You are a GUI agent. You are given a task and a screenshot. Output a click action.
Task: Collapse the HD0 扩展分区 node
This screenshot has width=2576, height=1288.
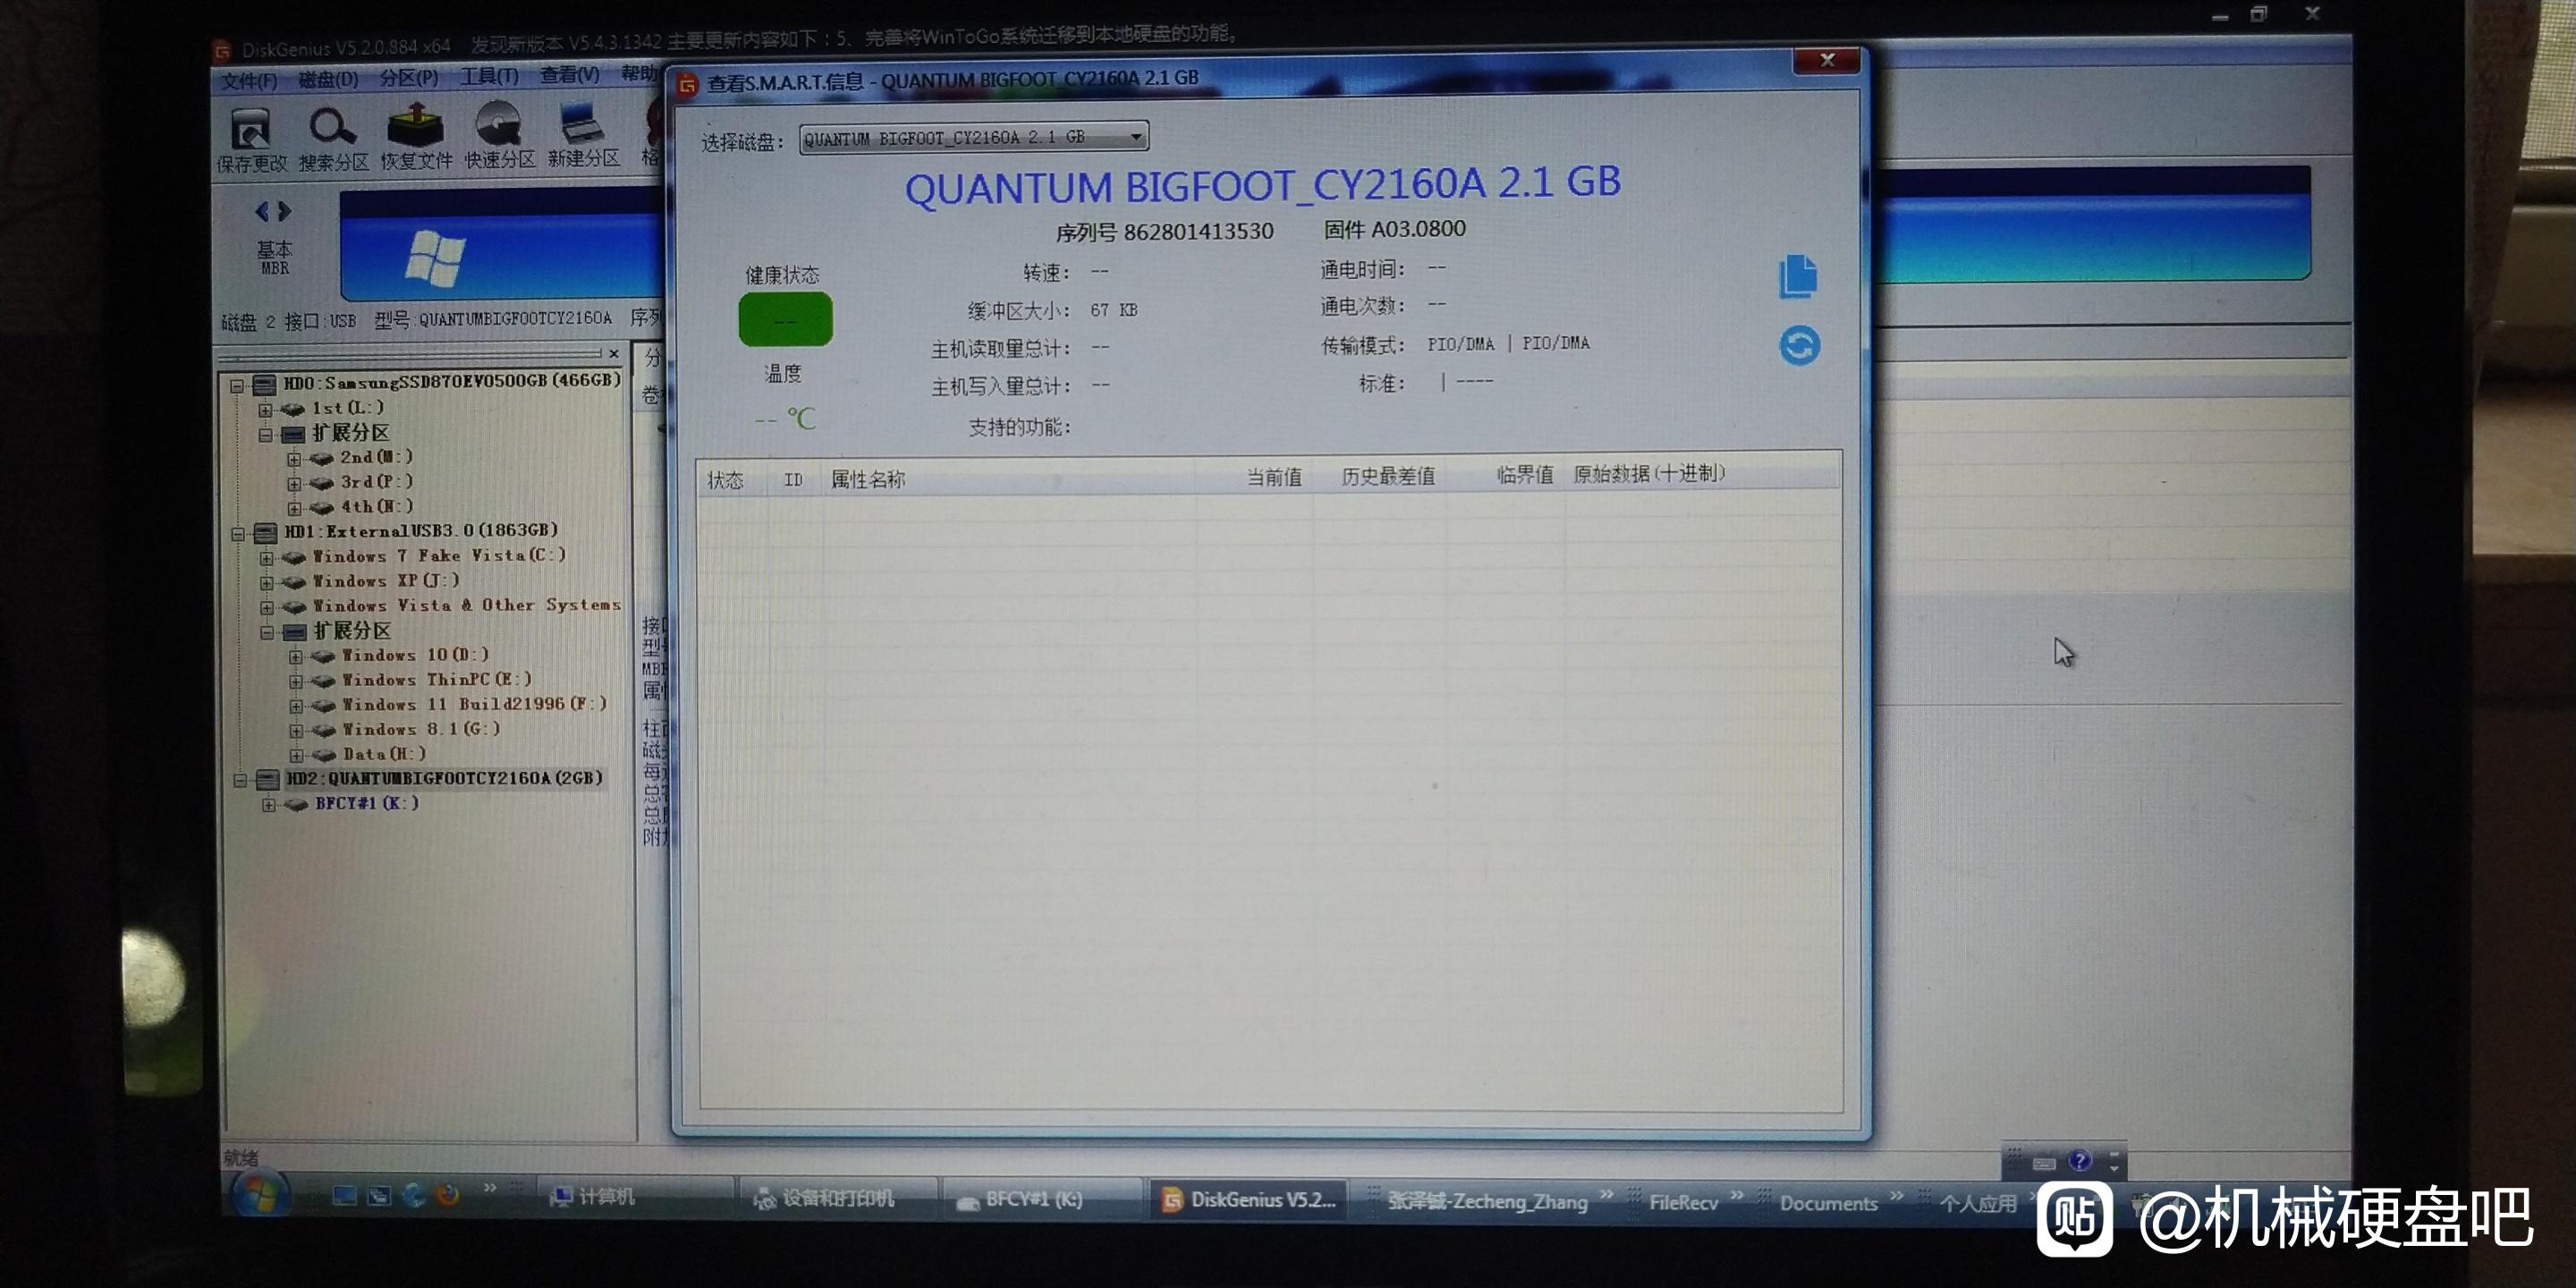(265, 435)
